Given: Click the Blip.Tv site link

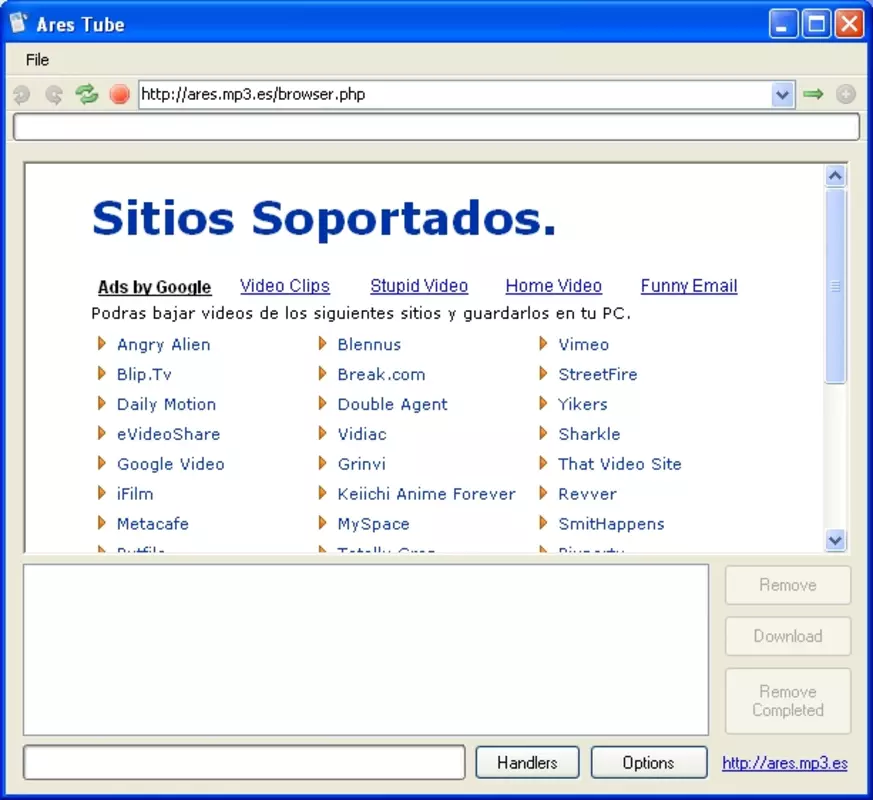Looking at the screenshot, I should tap(144, 374).
